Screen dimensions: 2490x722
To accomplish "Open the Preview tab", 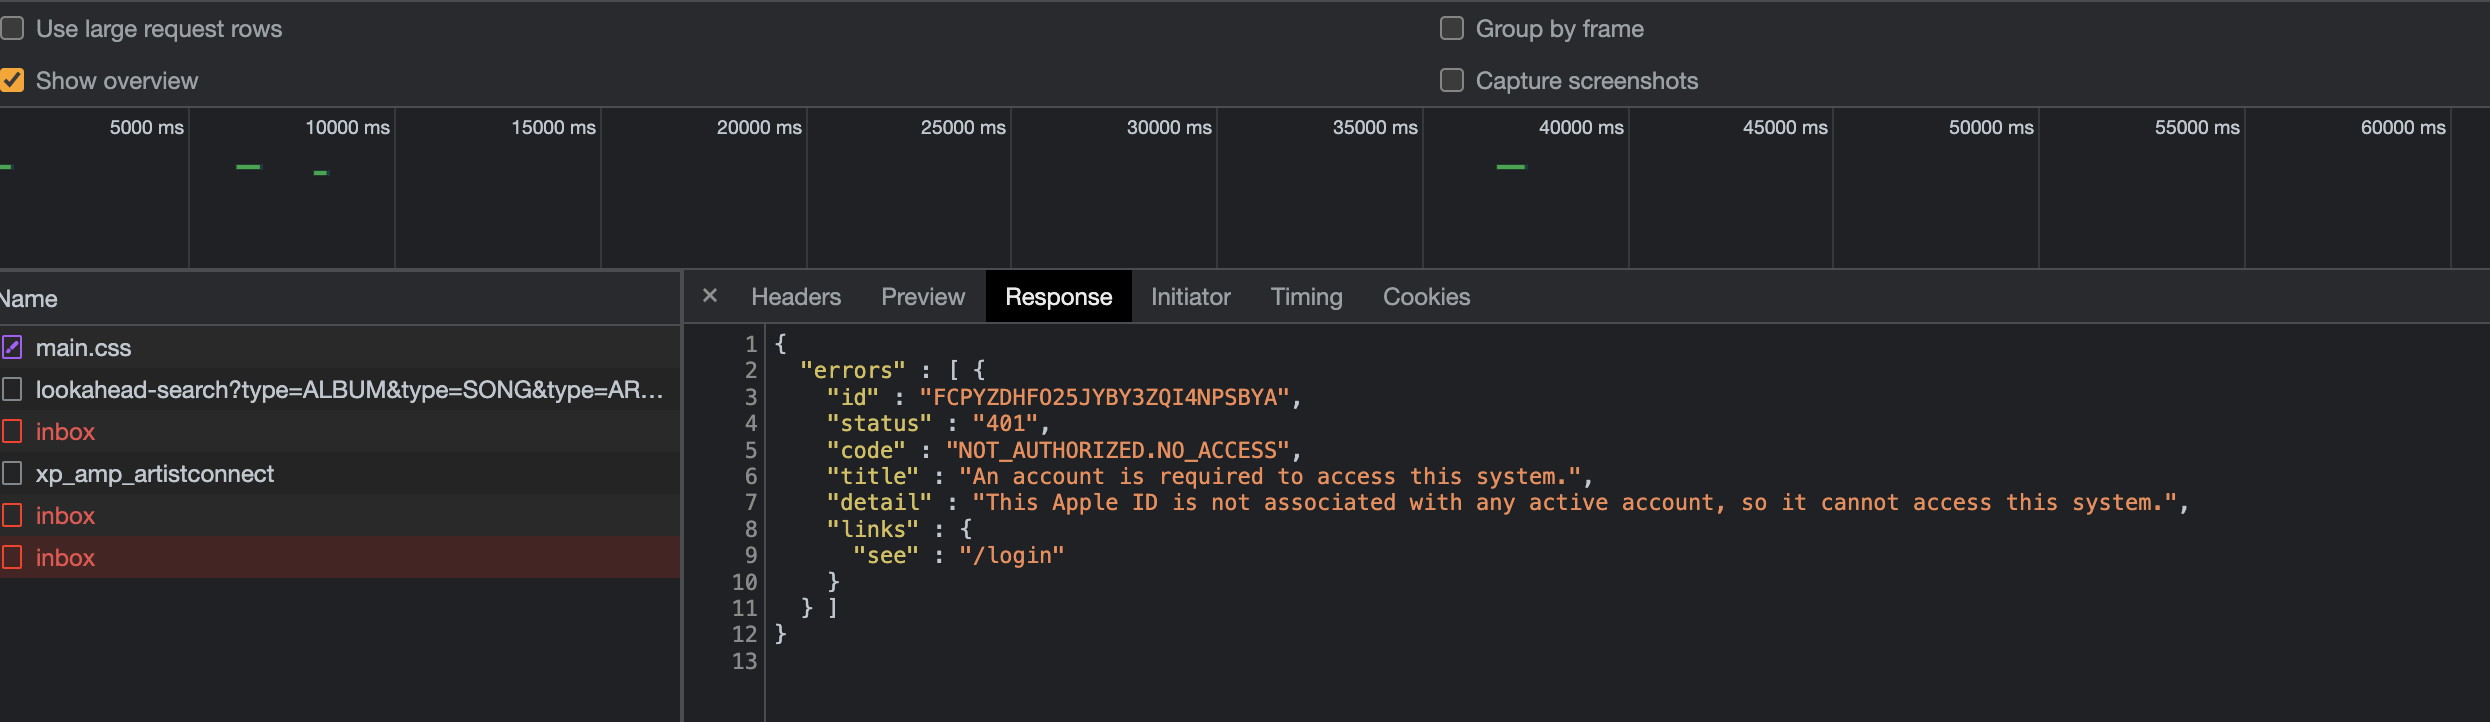I will click(923, 297).
